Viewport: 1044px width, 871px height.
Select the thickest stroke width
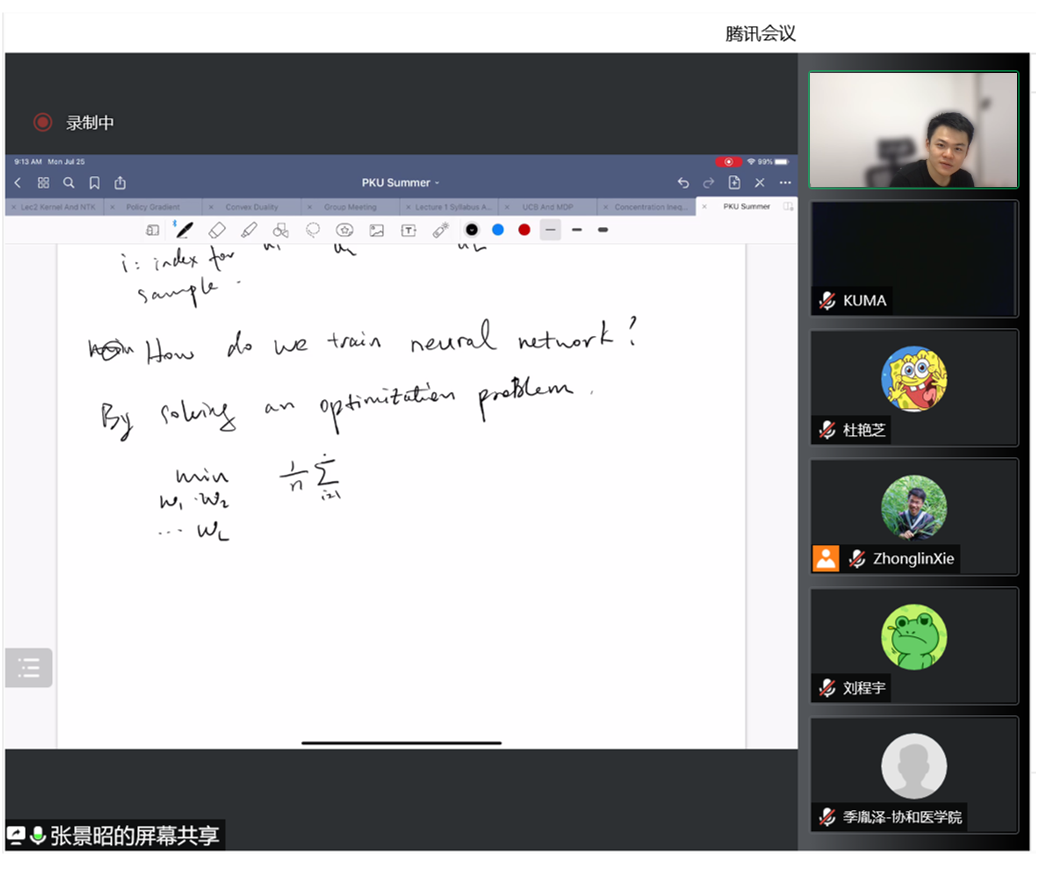pyautogui.click(x=603, y=230)
